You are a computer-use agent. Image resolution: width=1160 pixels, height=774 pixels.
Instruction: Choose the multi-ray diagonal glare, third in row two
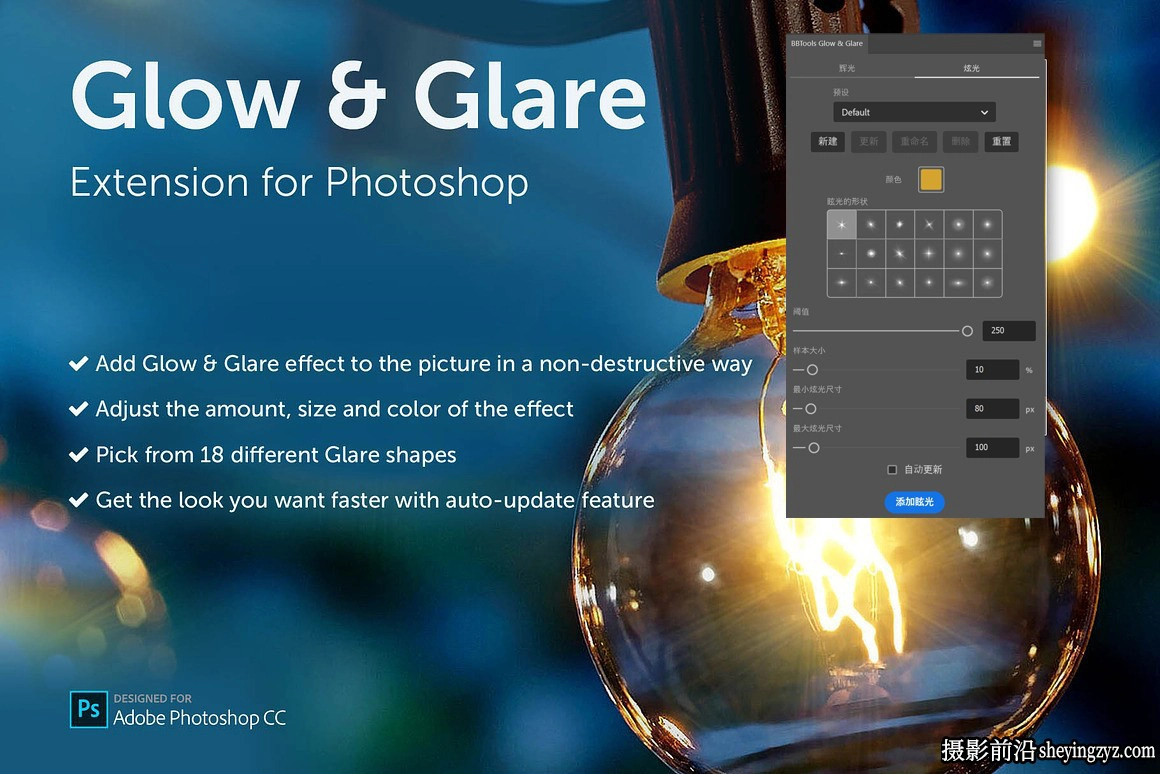click(900, 254)
